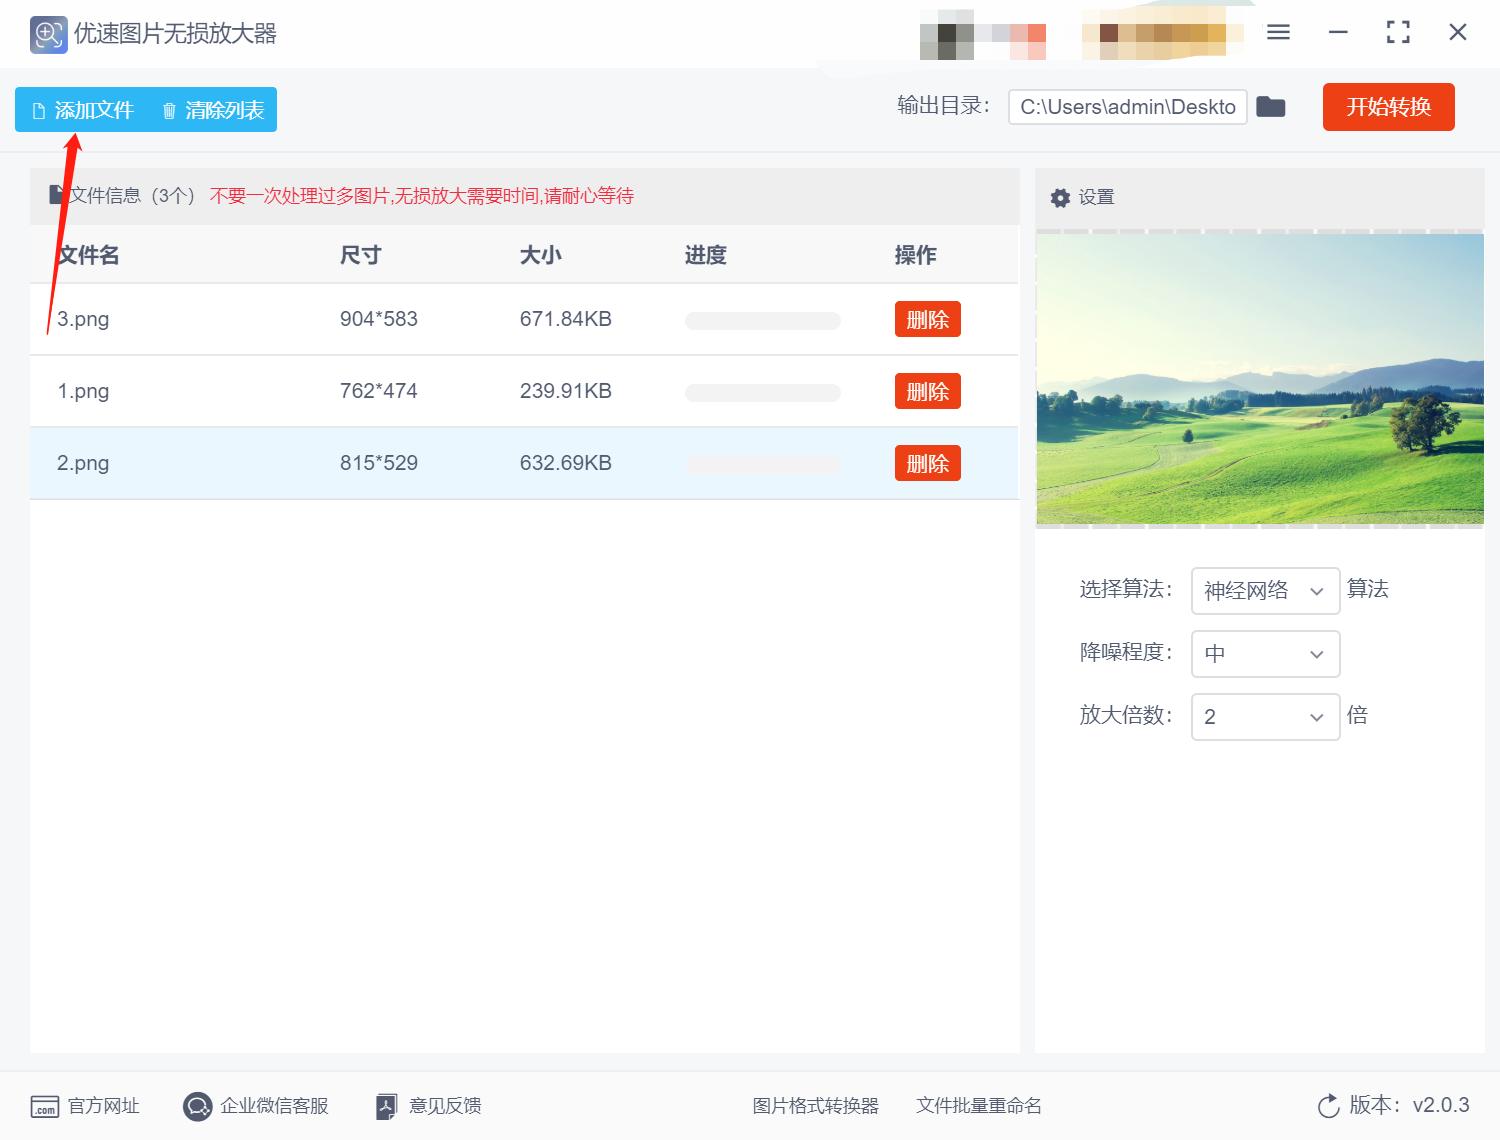Click the 意见反馈 feedback icon
Image resolution: width=1500 pixels, height=1140 pixels.
[x=386, y=1106]
